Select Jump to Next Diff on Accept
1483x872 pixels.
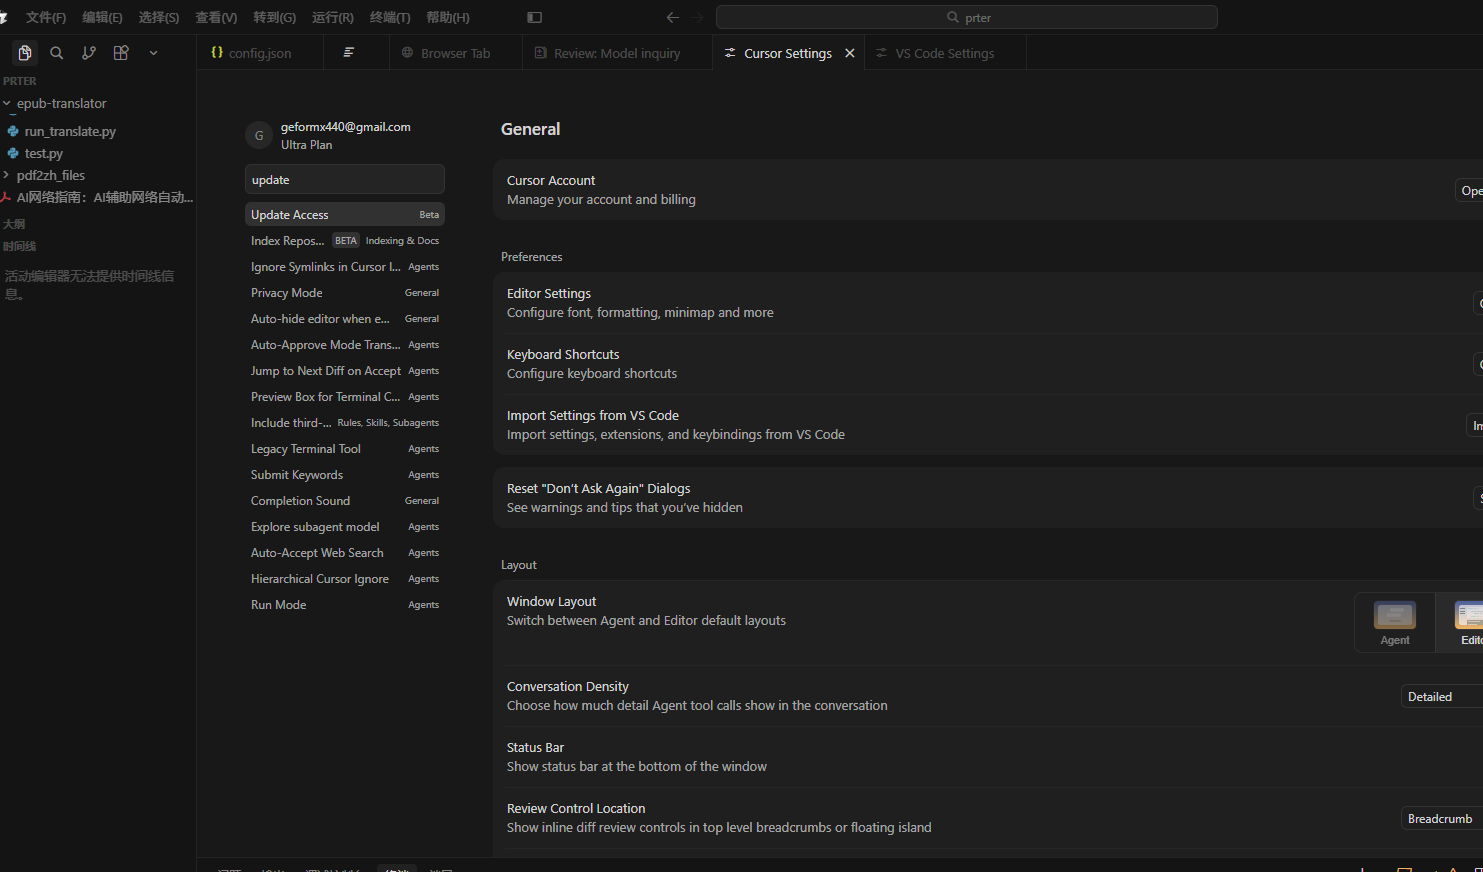pyautogui.click(x=344, y=371)
